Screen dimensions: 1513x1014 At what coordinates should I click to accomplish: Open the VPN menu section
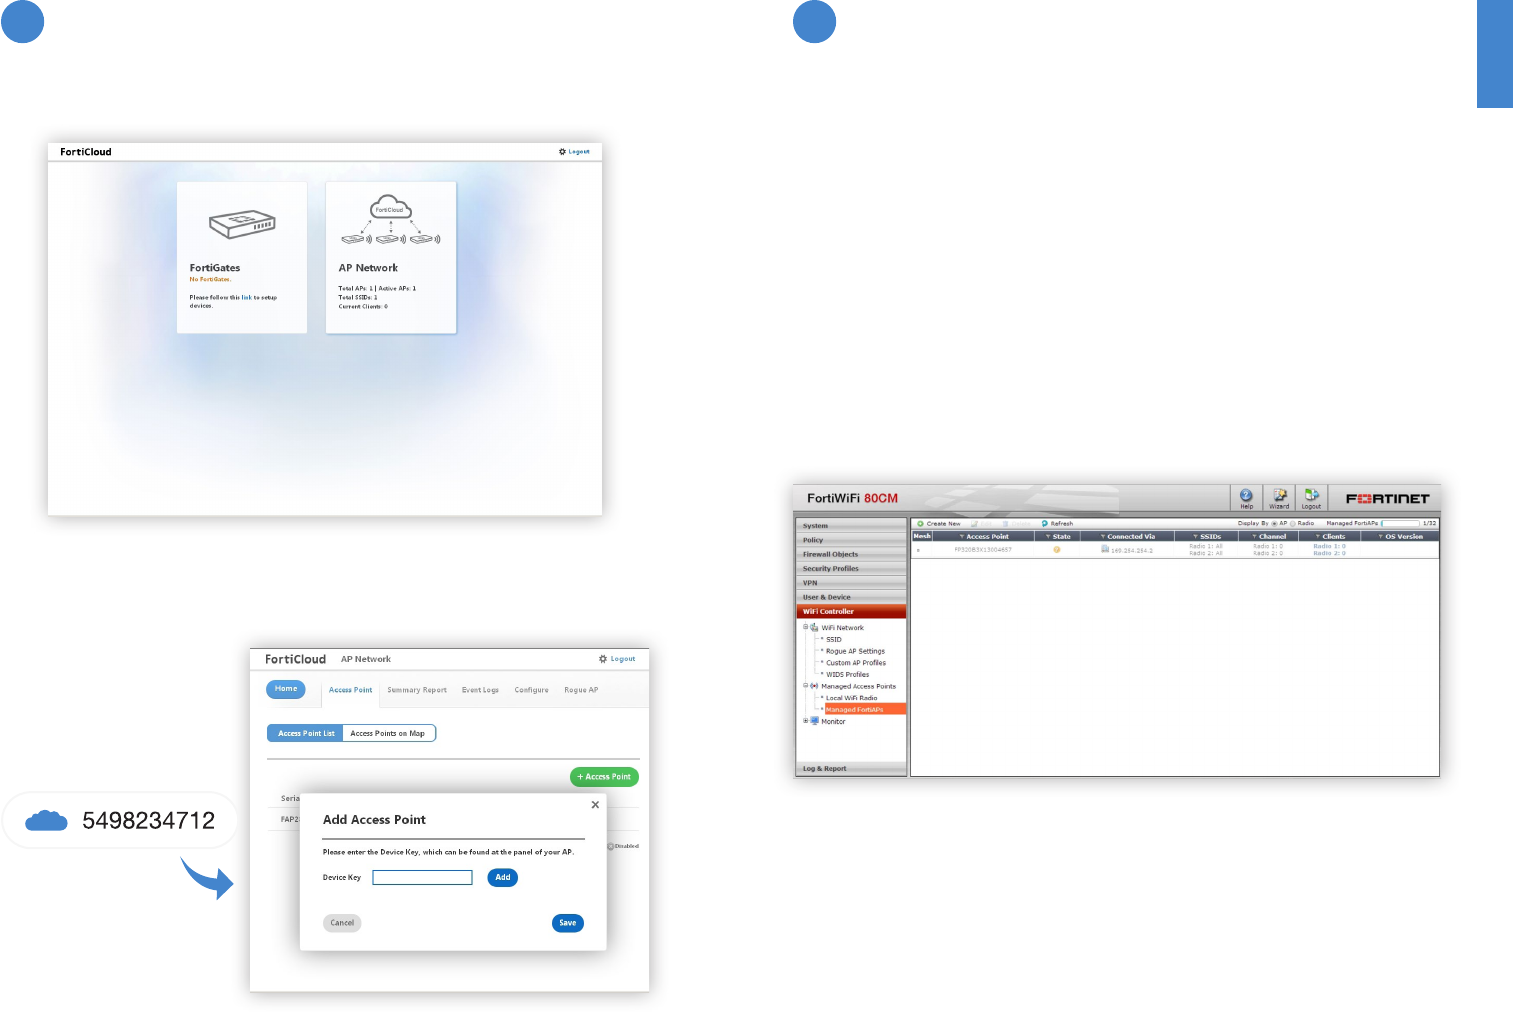tap(852, 582)
